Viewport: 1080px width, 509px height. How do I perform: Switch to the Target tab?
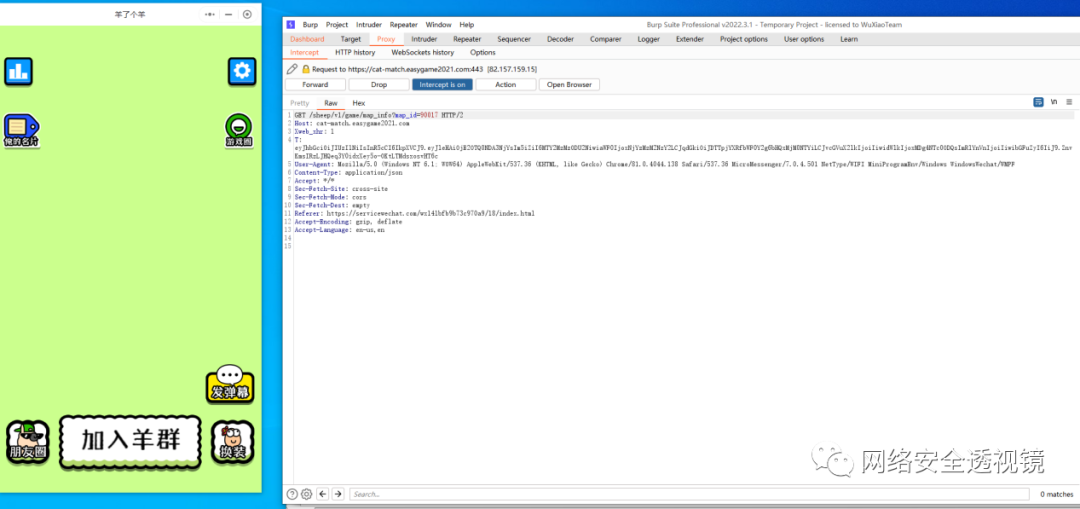351,39
